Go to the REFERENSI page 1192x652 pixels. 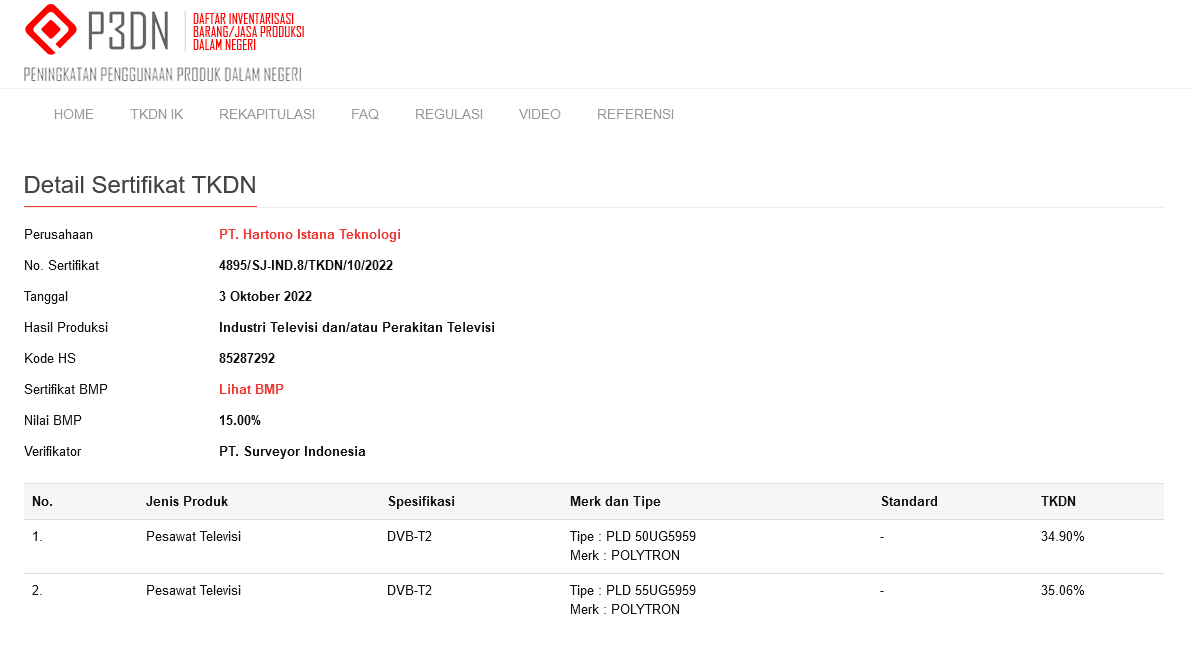(635, 114)
